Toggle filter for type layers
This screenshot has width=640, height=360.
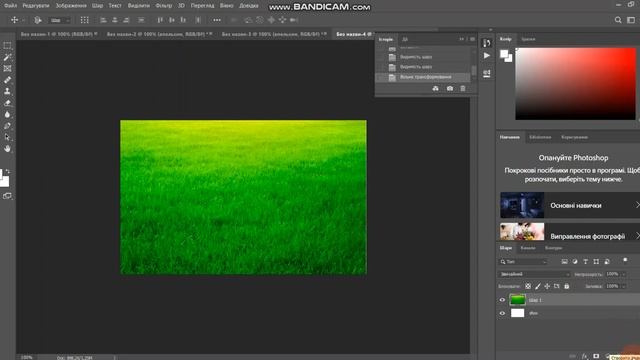click(x=585, y=262)
